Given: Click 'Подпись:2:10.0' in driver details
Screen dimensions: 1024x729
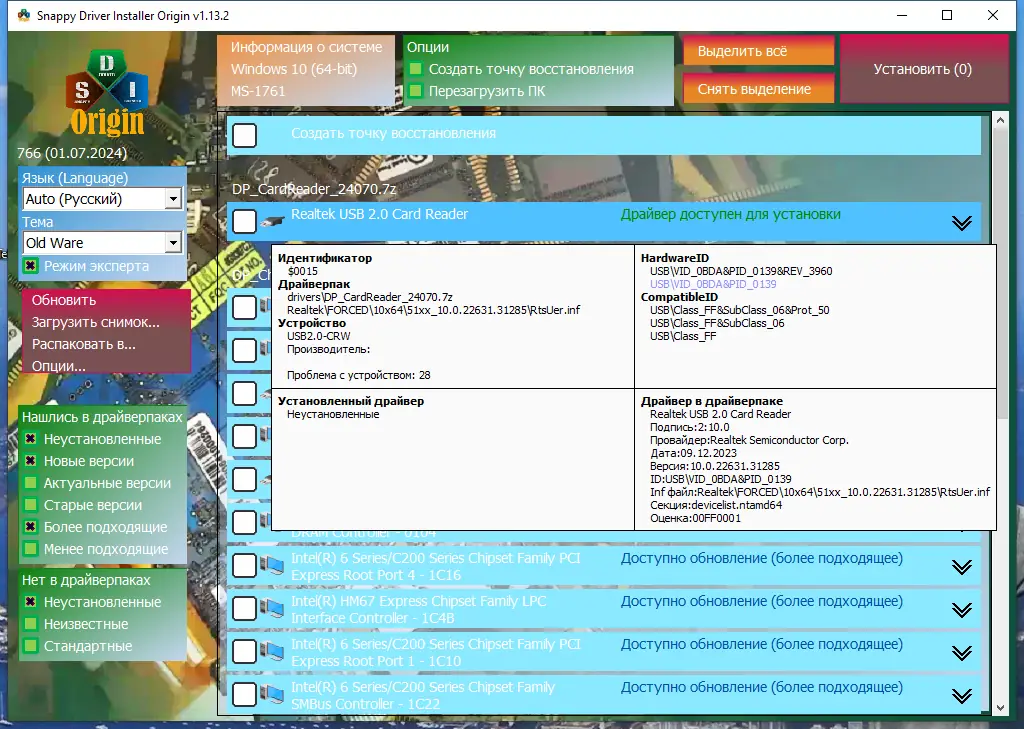Looking at the screenshot, I should pos(690,427).
